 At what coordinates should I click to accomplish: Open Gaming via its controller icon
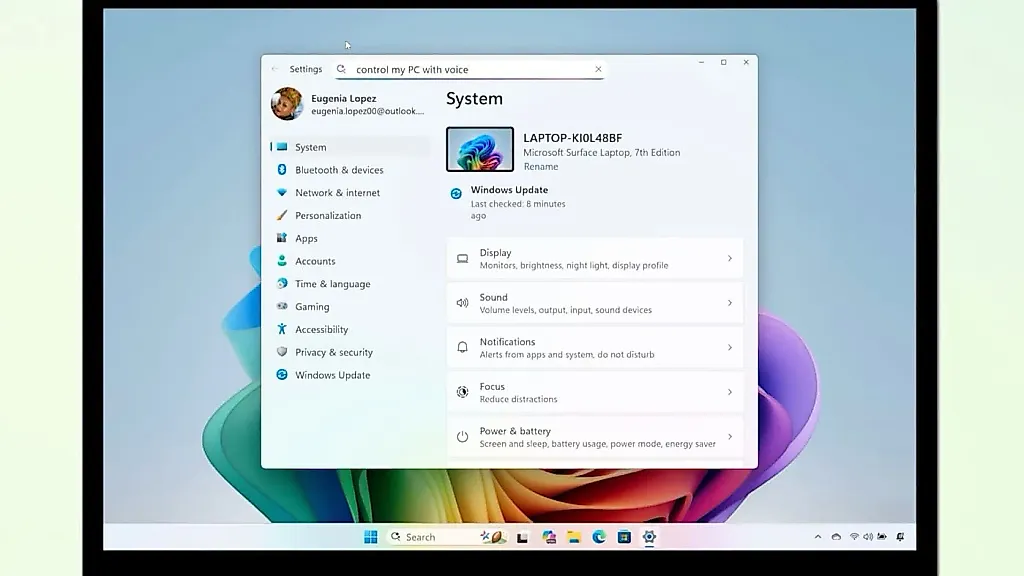[281, 306]
